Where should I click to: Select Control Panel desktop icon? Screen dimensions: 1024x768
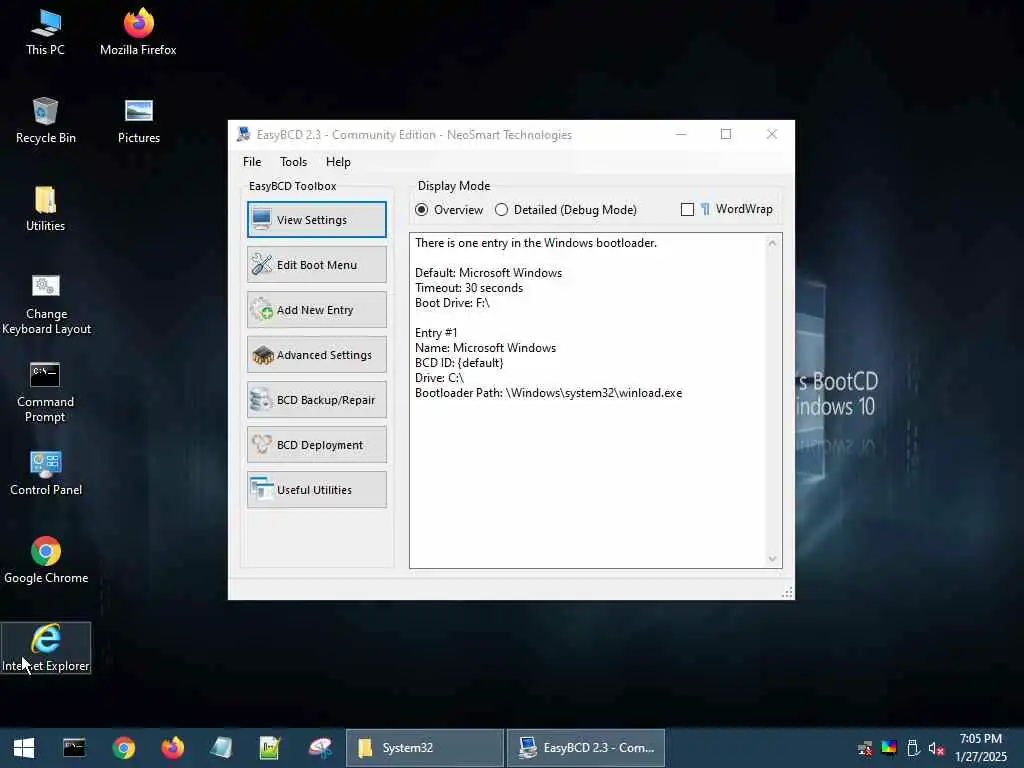pyautogui.click(x=46, y=473)
